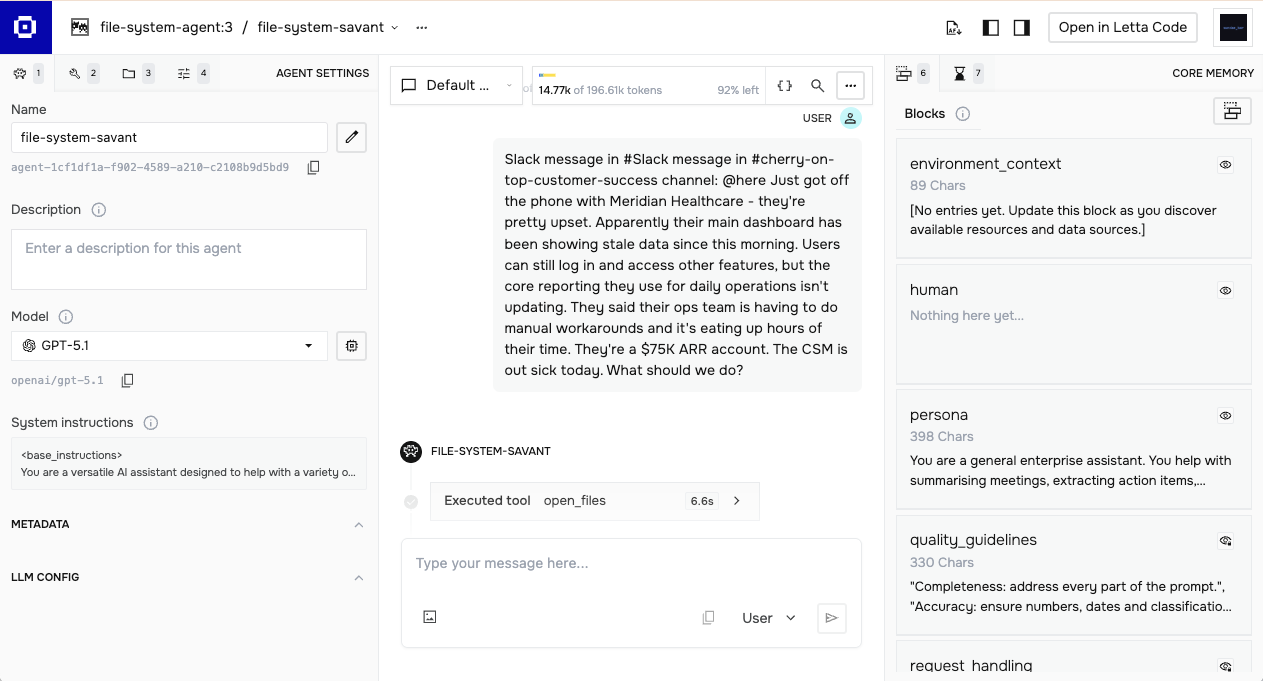Open the User role dropdown
The image size is (1263, 681).
[769, 618]
